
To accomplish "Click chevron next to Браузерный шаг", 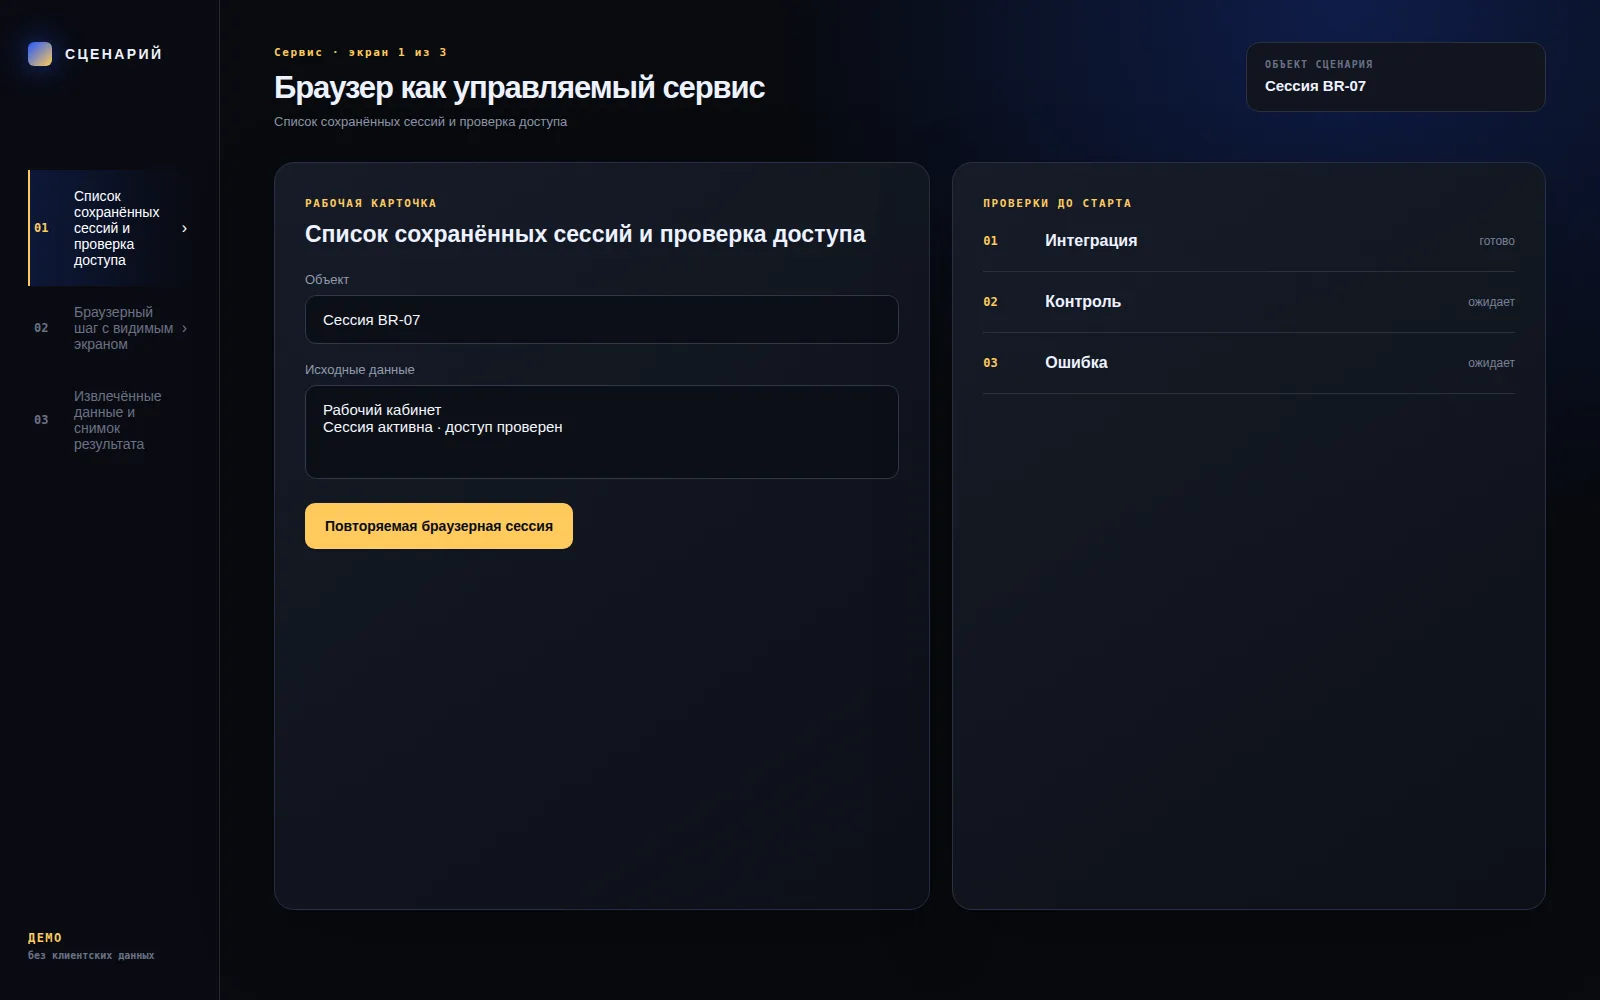I will pyautogui.click(x=184, y=328).
